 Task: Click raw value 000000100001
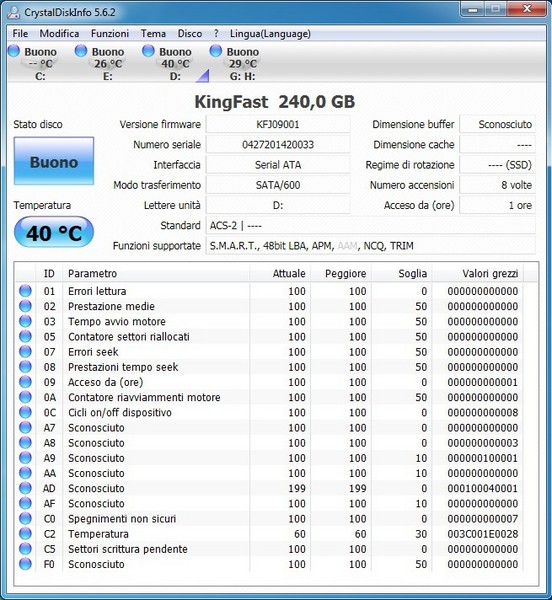coord(483,458)
